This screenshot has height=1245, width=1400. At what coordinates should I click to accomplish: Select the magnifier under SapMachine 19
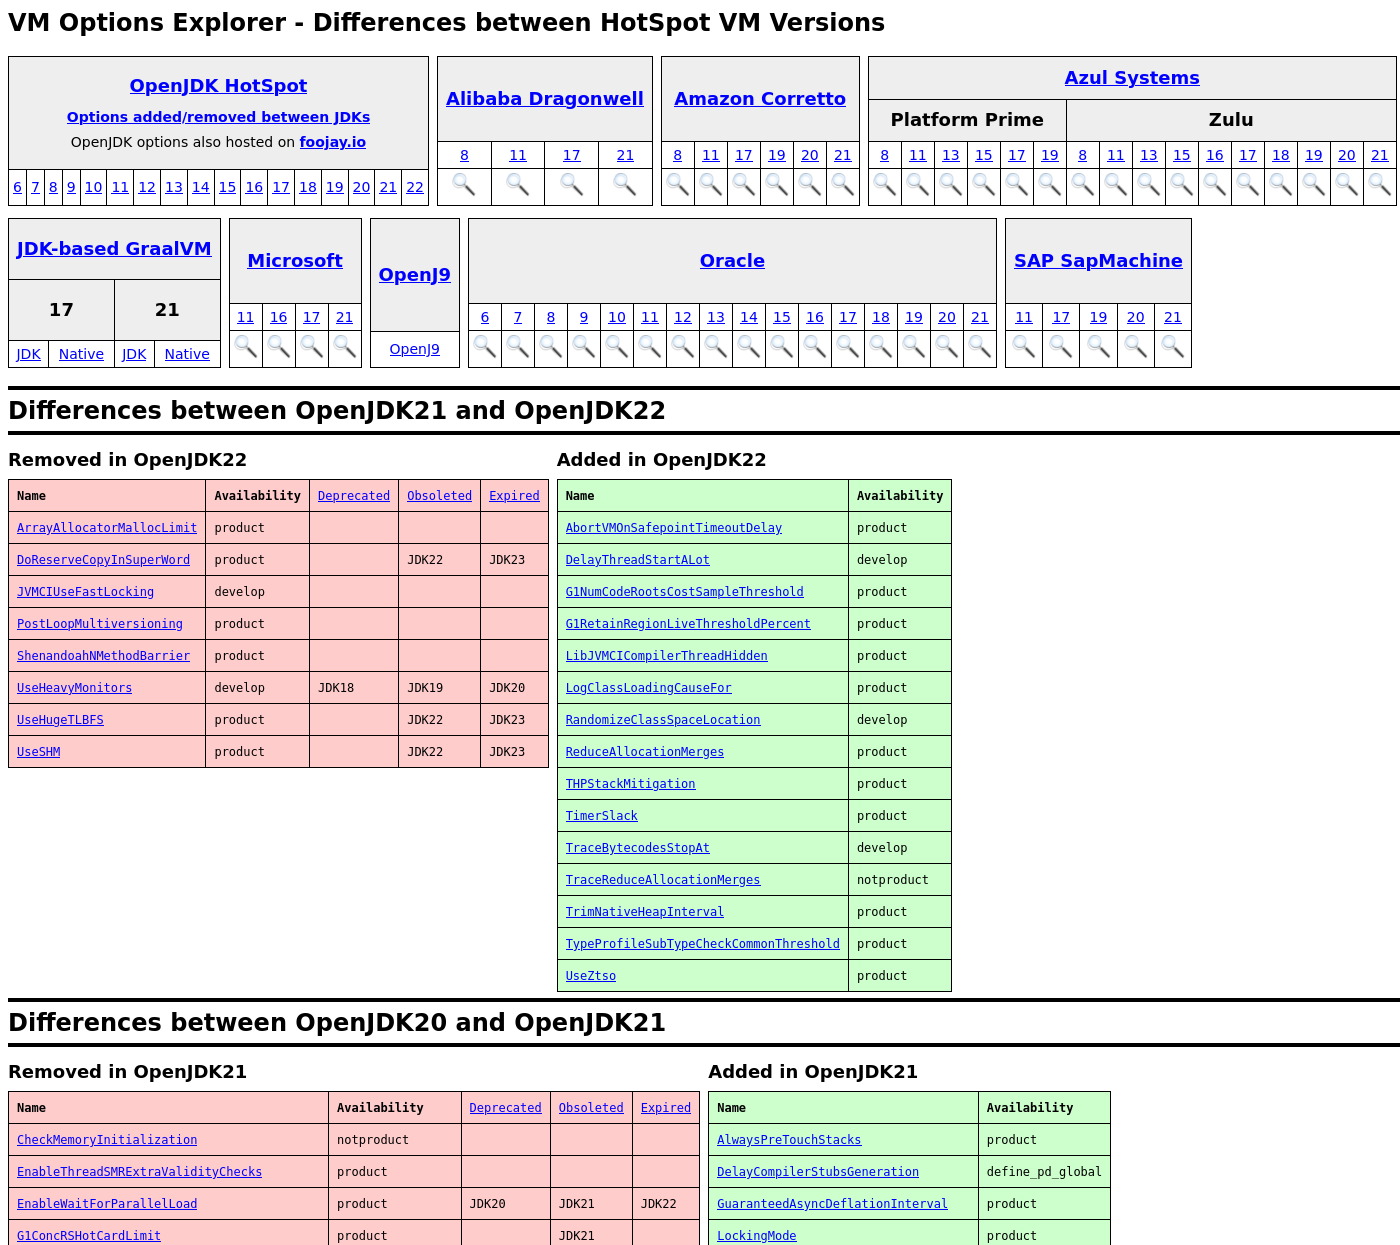(x=1099, y=347)
